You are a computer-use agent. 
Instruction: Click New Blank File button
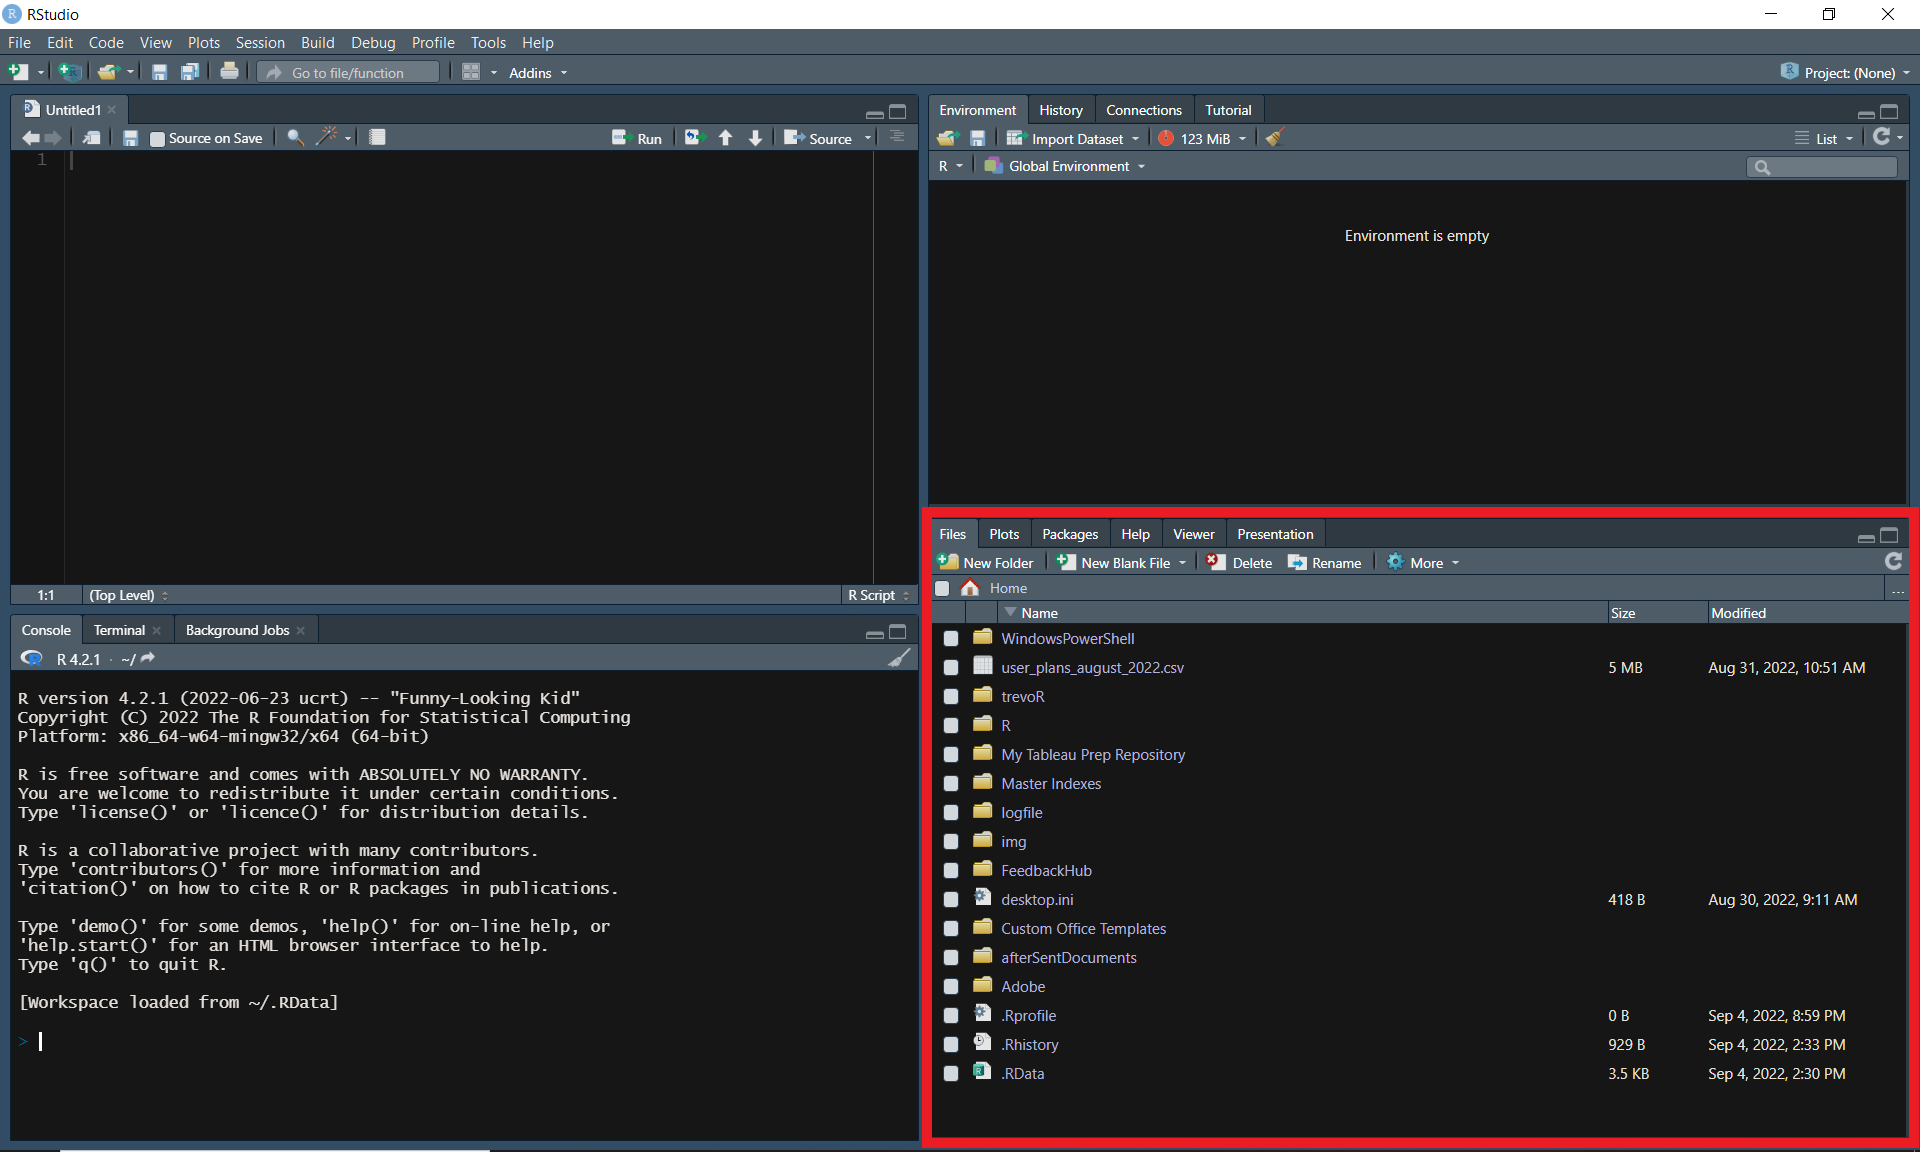(1113, 563)
